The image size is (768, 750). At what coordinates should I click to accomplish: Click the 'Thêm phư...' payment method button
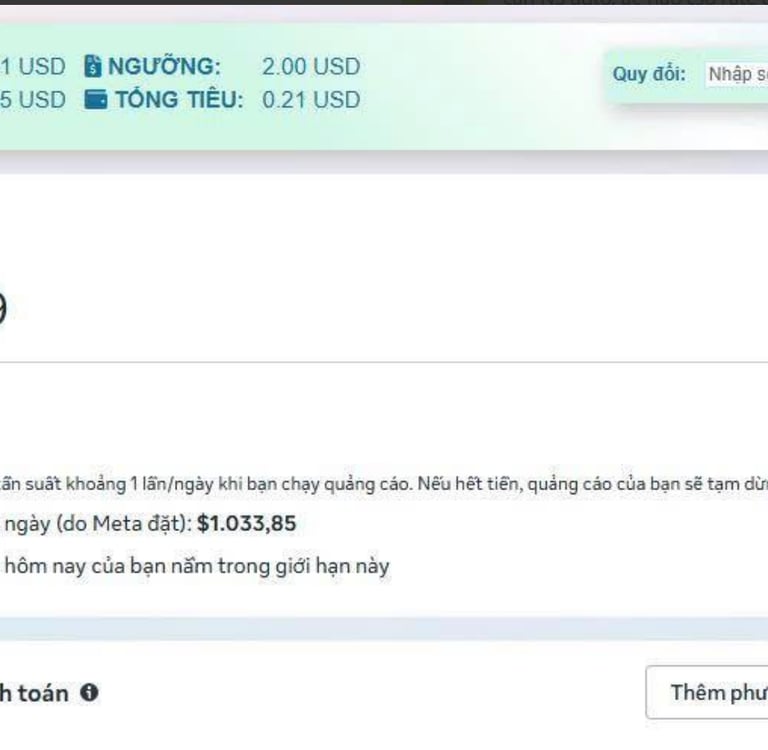tap(707, 693)
